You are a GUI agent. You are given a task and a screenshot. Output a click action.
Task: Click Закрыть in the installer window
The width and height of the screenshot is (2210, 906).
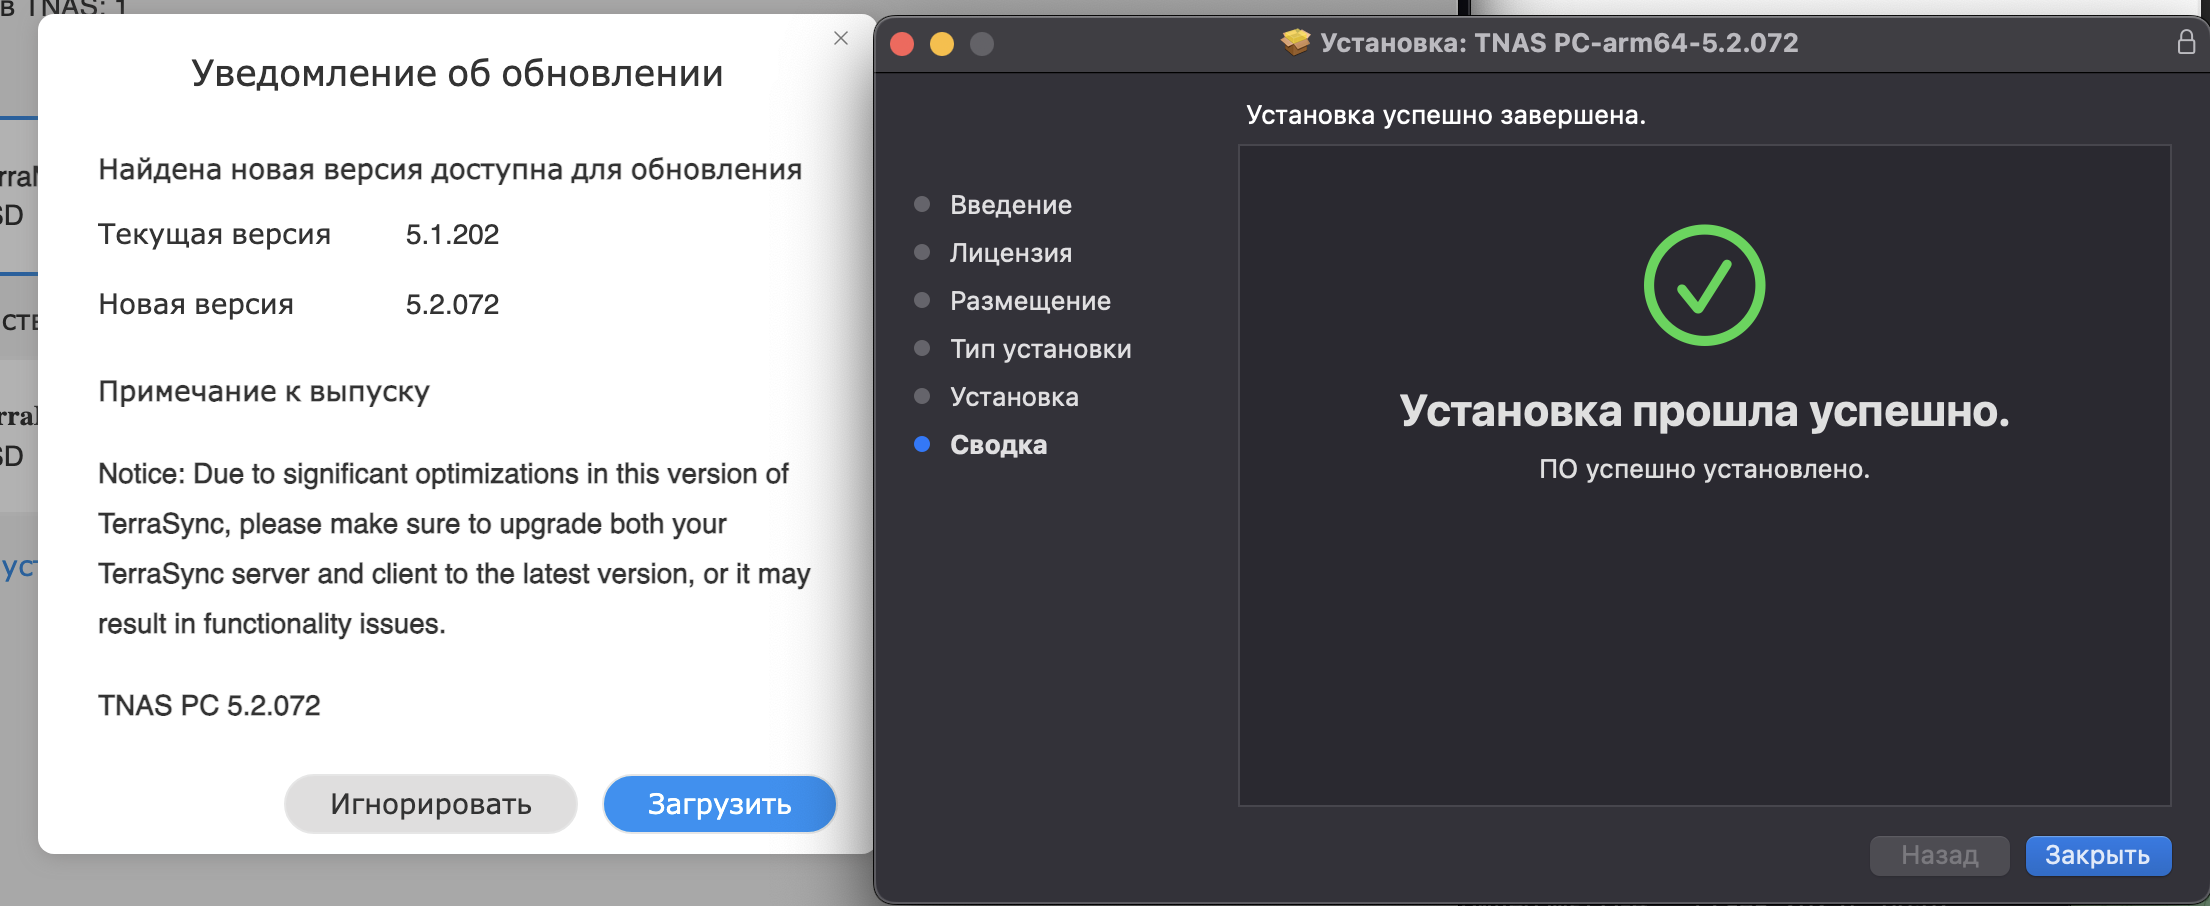pos(2098,855)
